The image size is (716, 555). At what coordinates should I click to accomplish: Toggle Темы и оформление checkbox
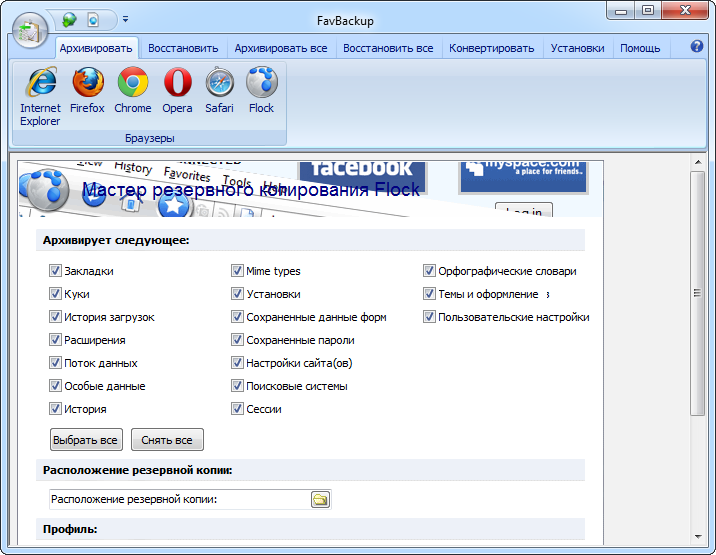click(x=429, y=293)
